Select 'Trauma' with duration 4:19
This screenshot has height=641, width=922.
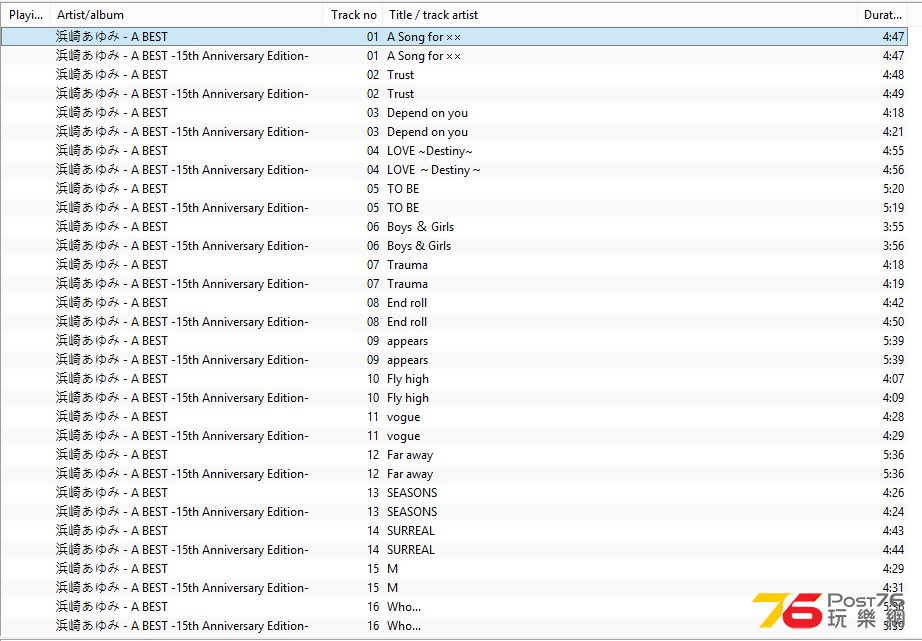tap(407, 284)
